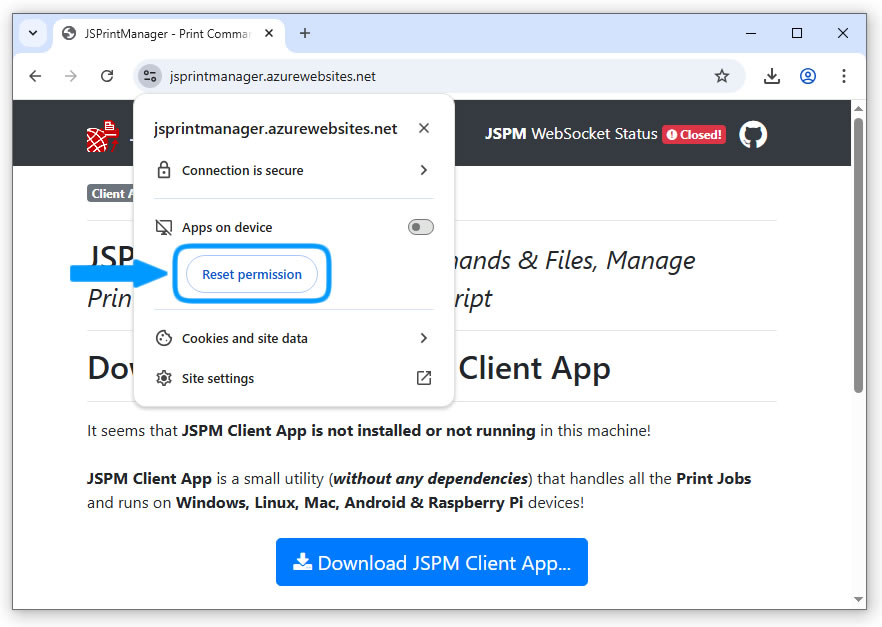Click the address bar URL field
The width and height of the screenshot is (882, 627).
point(439,76)
